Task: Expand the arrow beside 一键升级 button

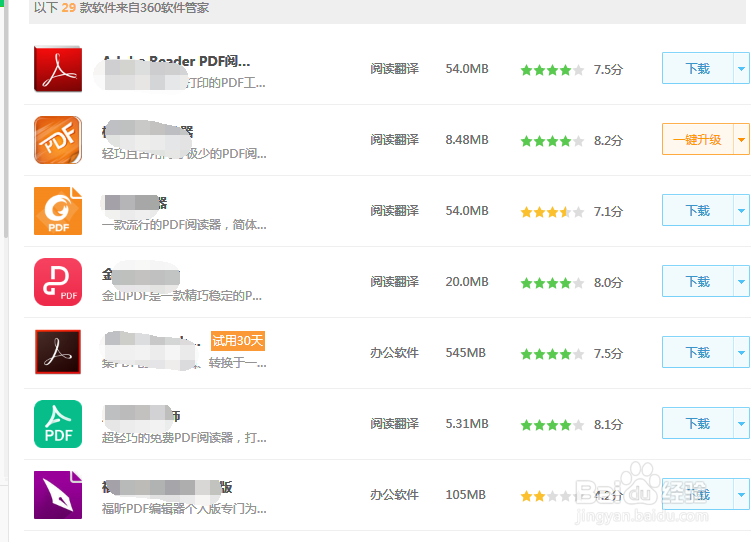Action: pos(741,139)
